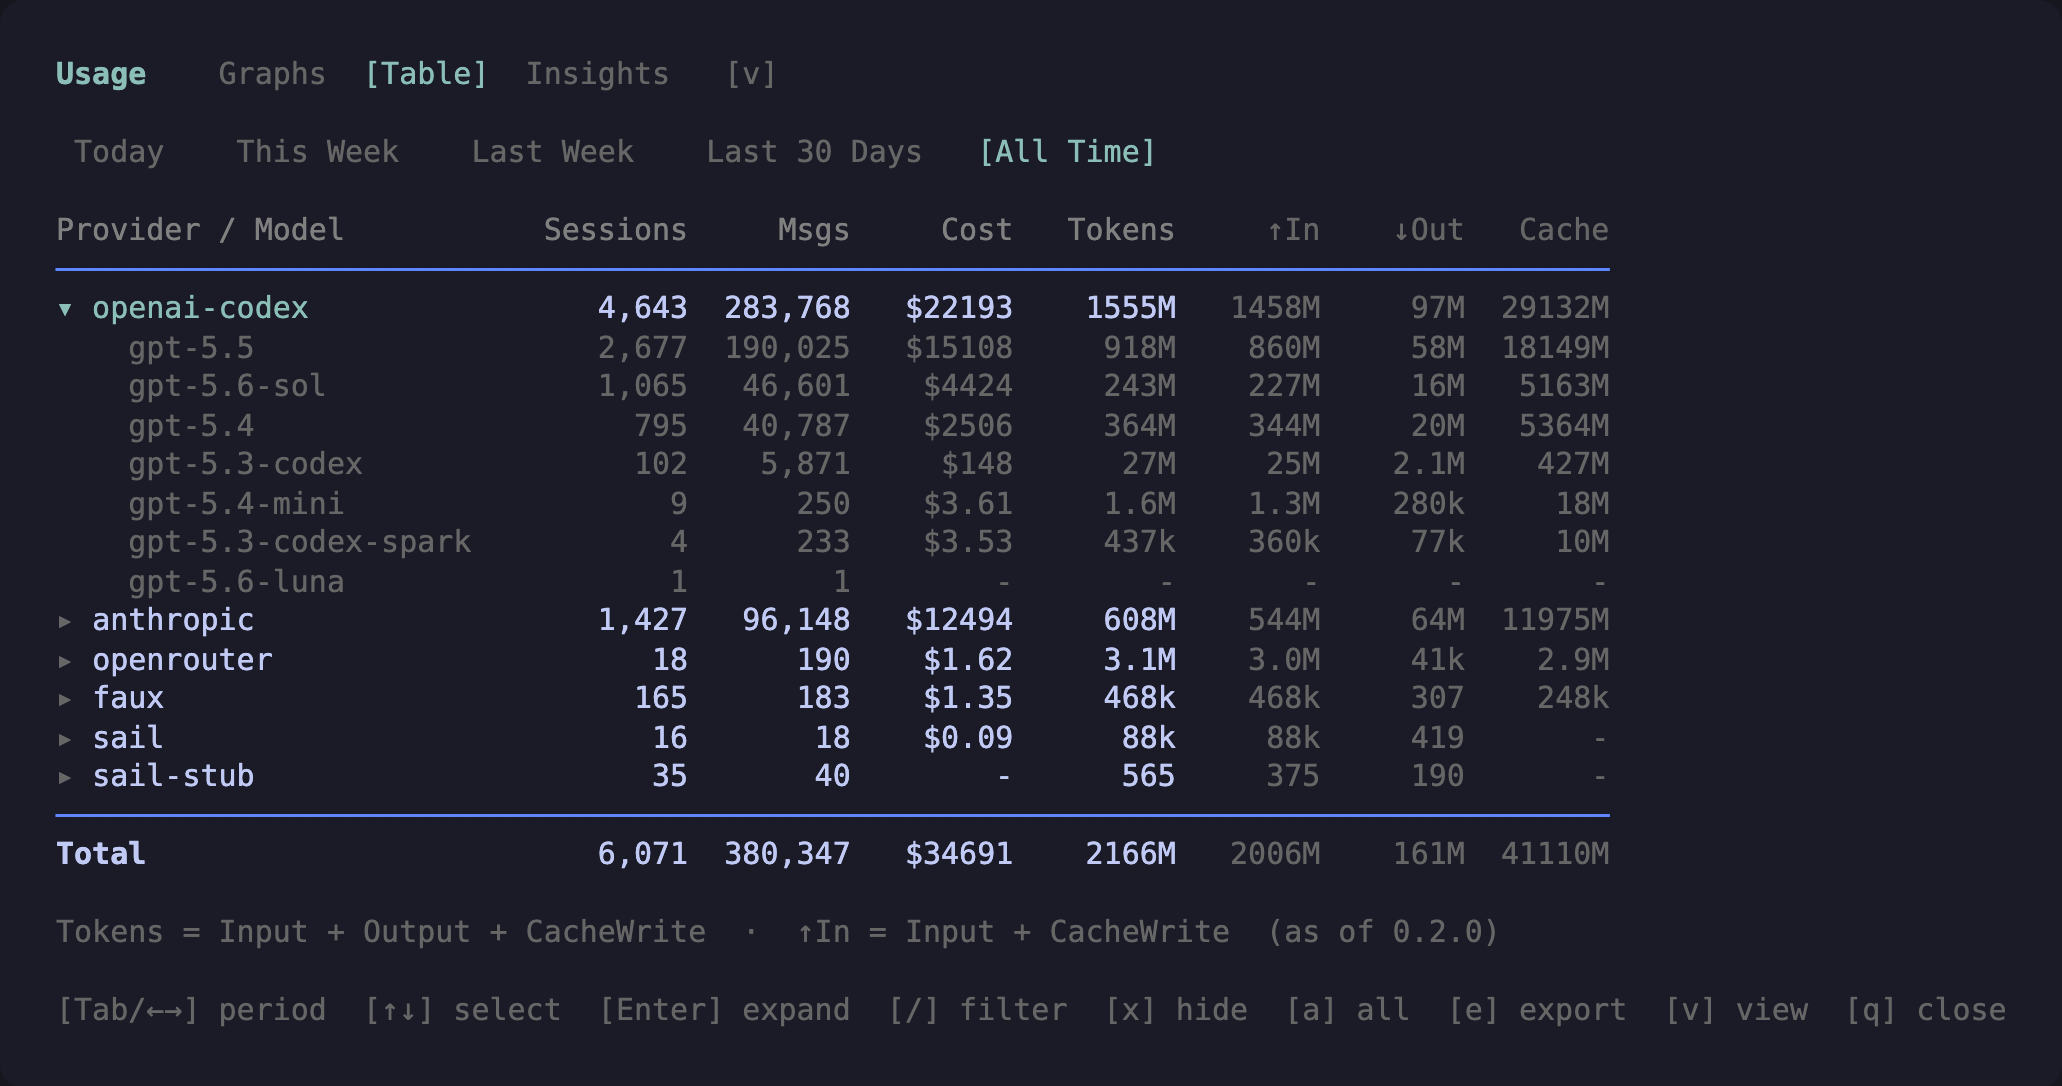The image size is (2062, 1086).
Task: Click the Total row label
Action: pos(101,854)
